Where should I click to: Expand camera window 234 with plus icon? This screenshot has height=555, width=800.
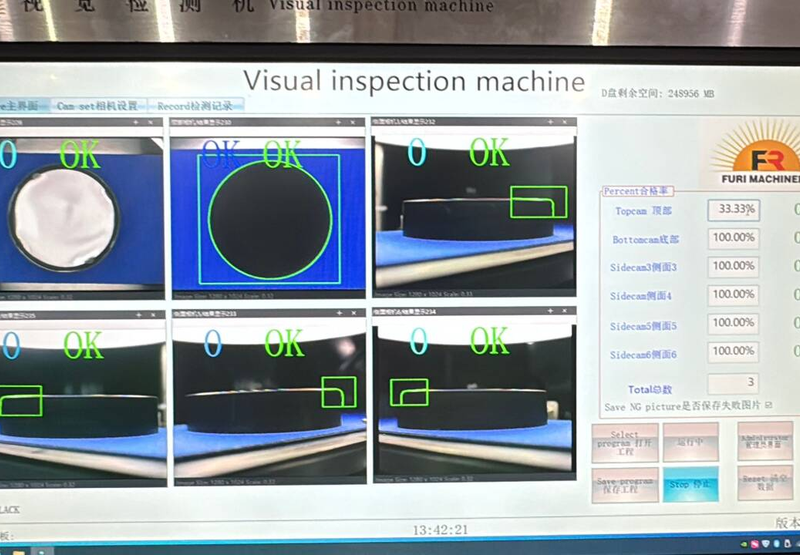click(550, 311)
